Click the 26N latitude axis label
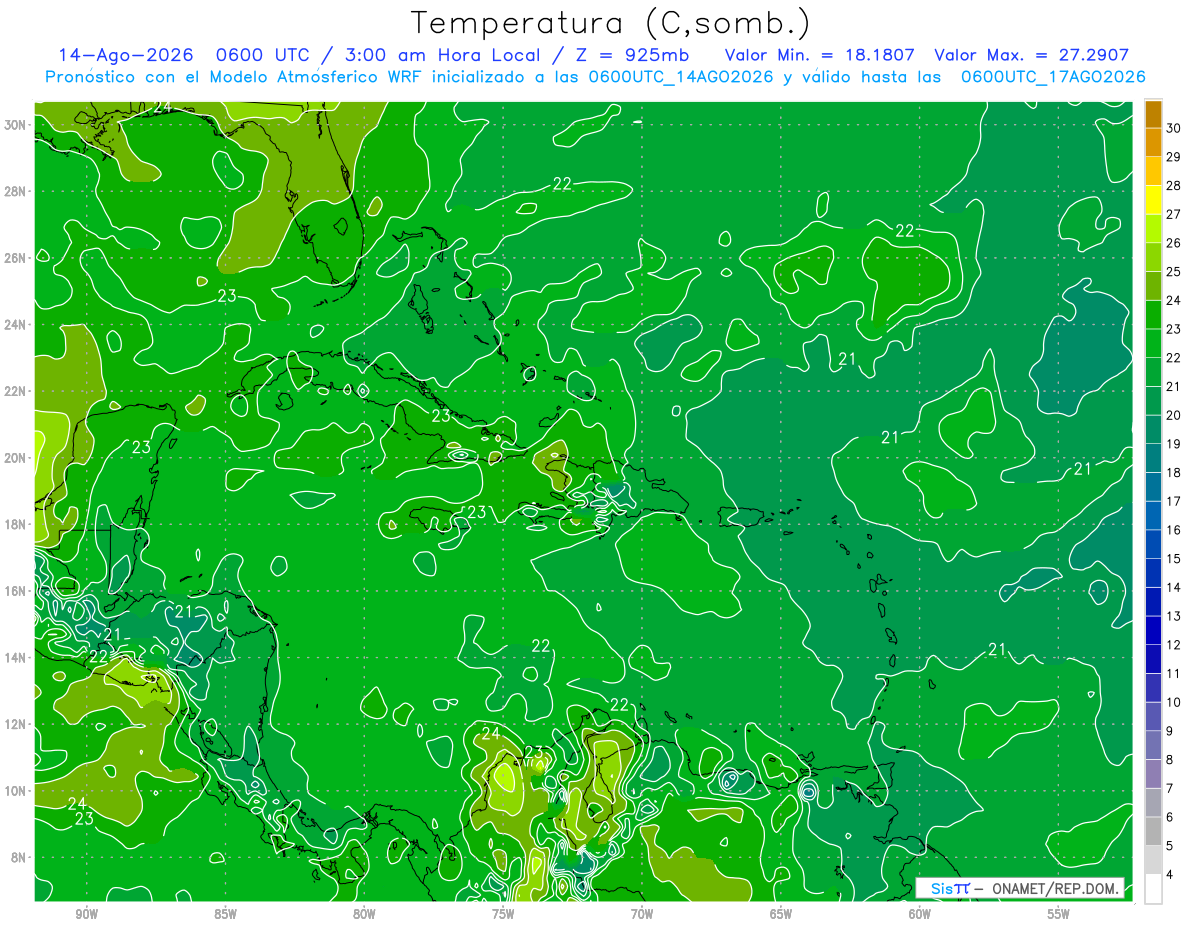 coord(16,257)
